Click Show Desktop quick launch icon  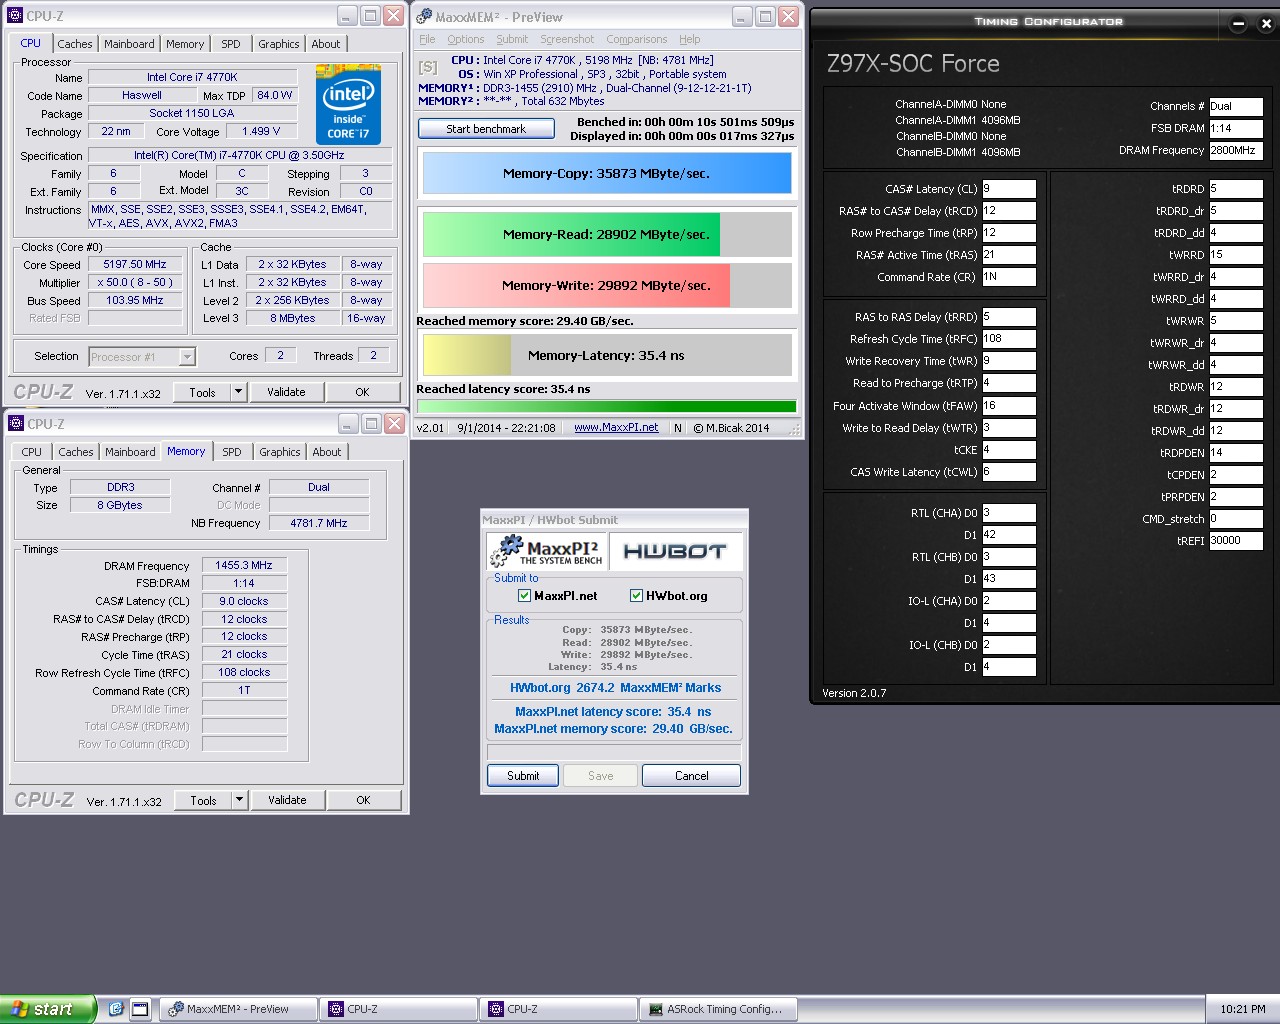[x=140, y=1009]
